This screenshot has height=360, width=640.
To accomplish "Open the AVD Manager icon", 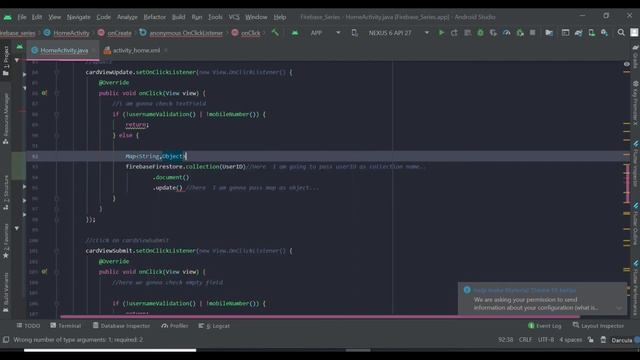I will (591, 33).
